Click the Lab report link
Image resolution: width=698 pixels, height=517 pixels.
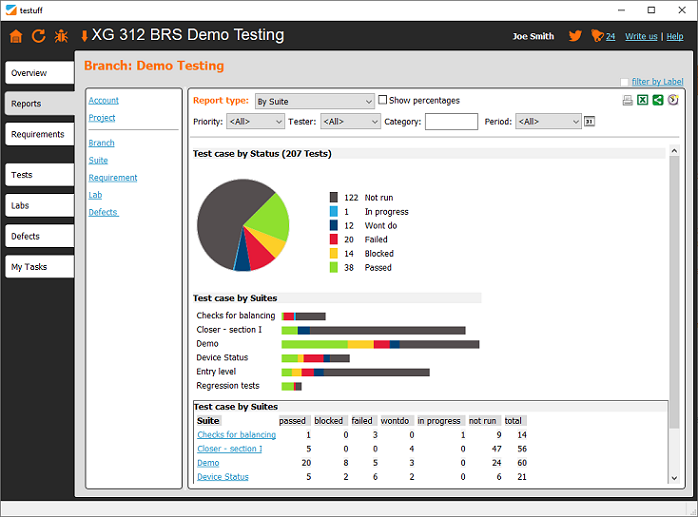click(x=95, y=195)
